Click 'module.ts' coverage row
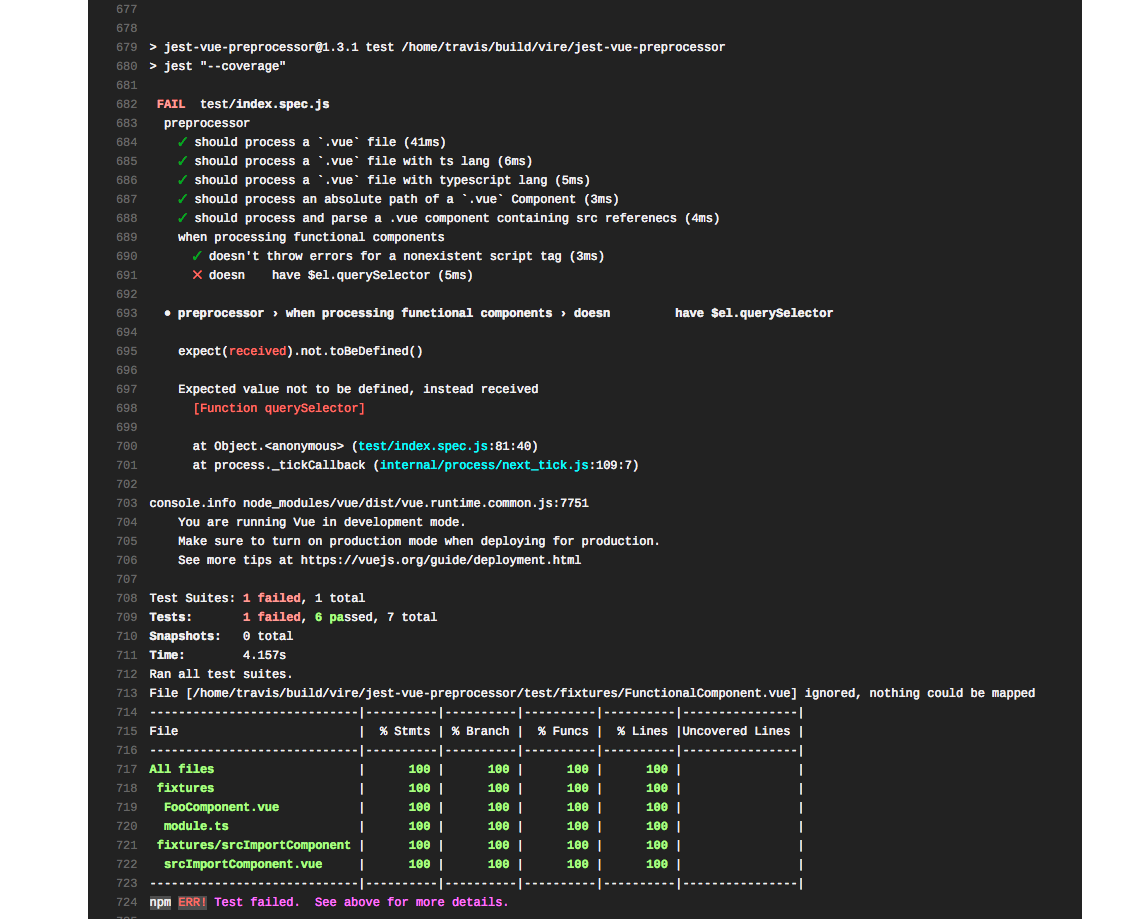 196,826
